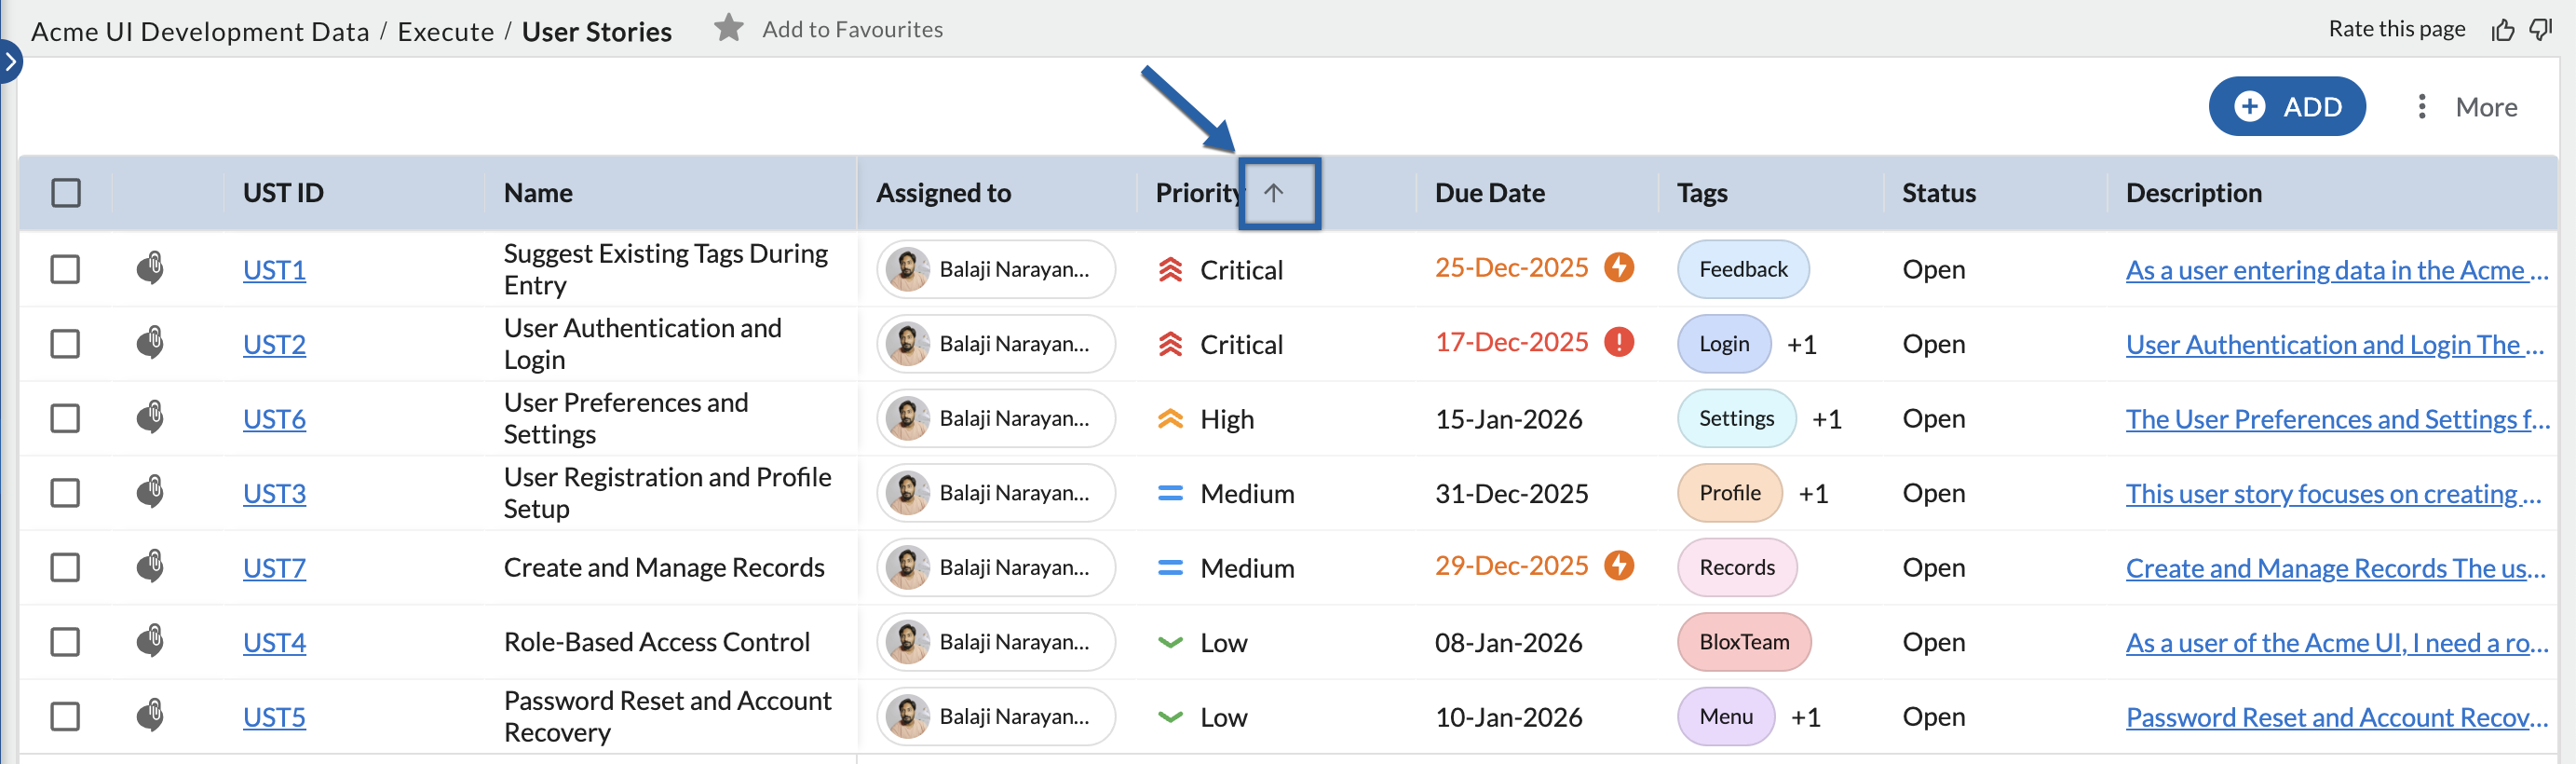Click the ADD button
Viewport: 2576px width, 764px height.
click(x=2286, y=106)
